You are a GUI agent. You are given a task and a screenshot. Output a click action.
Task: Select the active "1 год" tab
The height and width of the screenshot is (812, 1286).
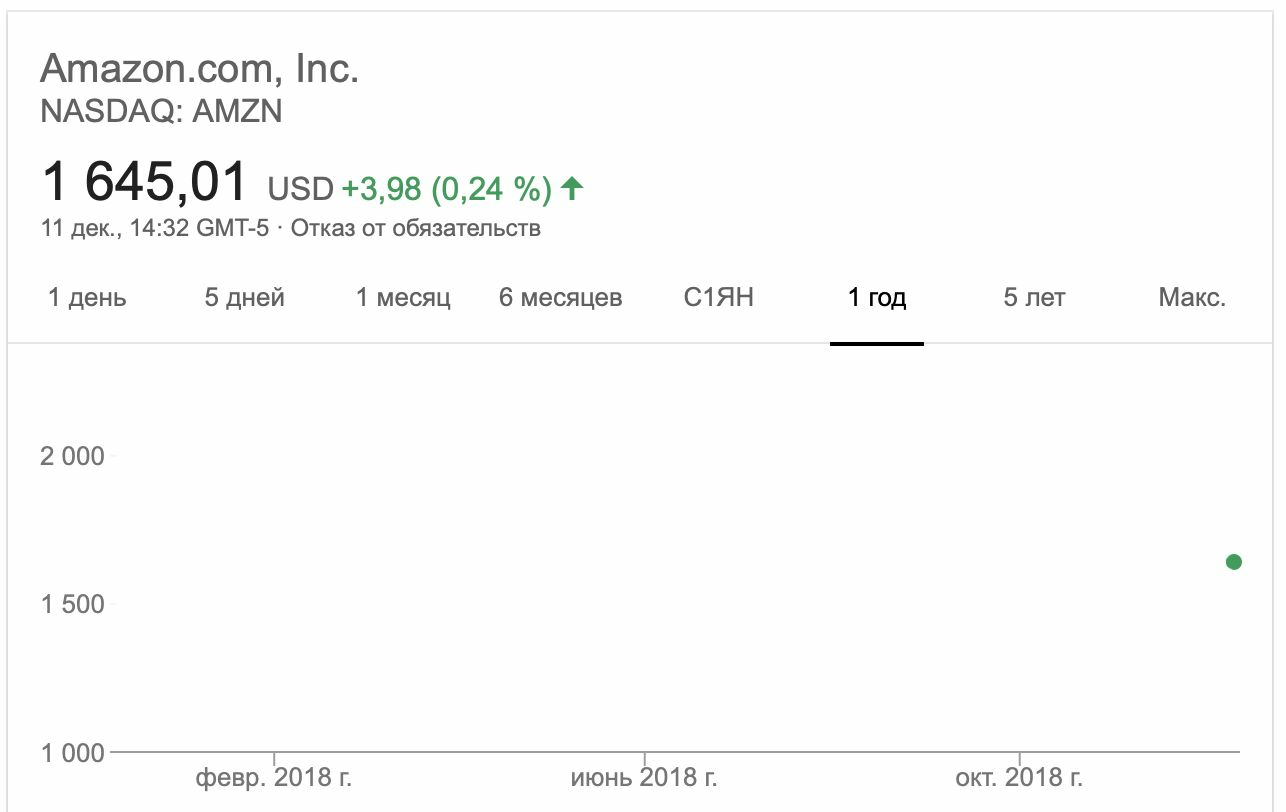[877, 297]
